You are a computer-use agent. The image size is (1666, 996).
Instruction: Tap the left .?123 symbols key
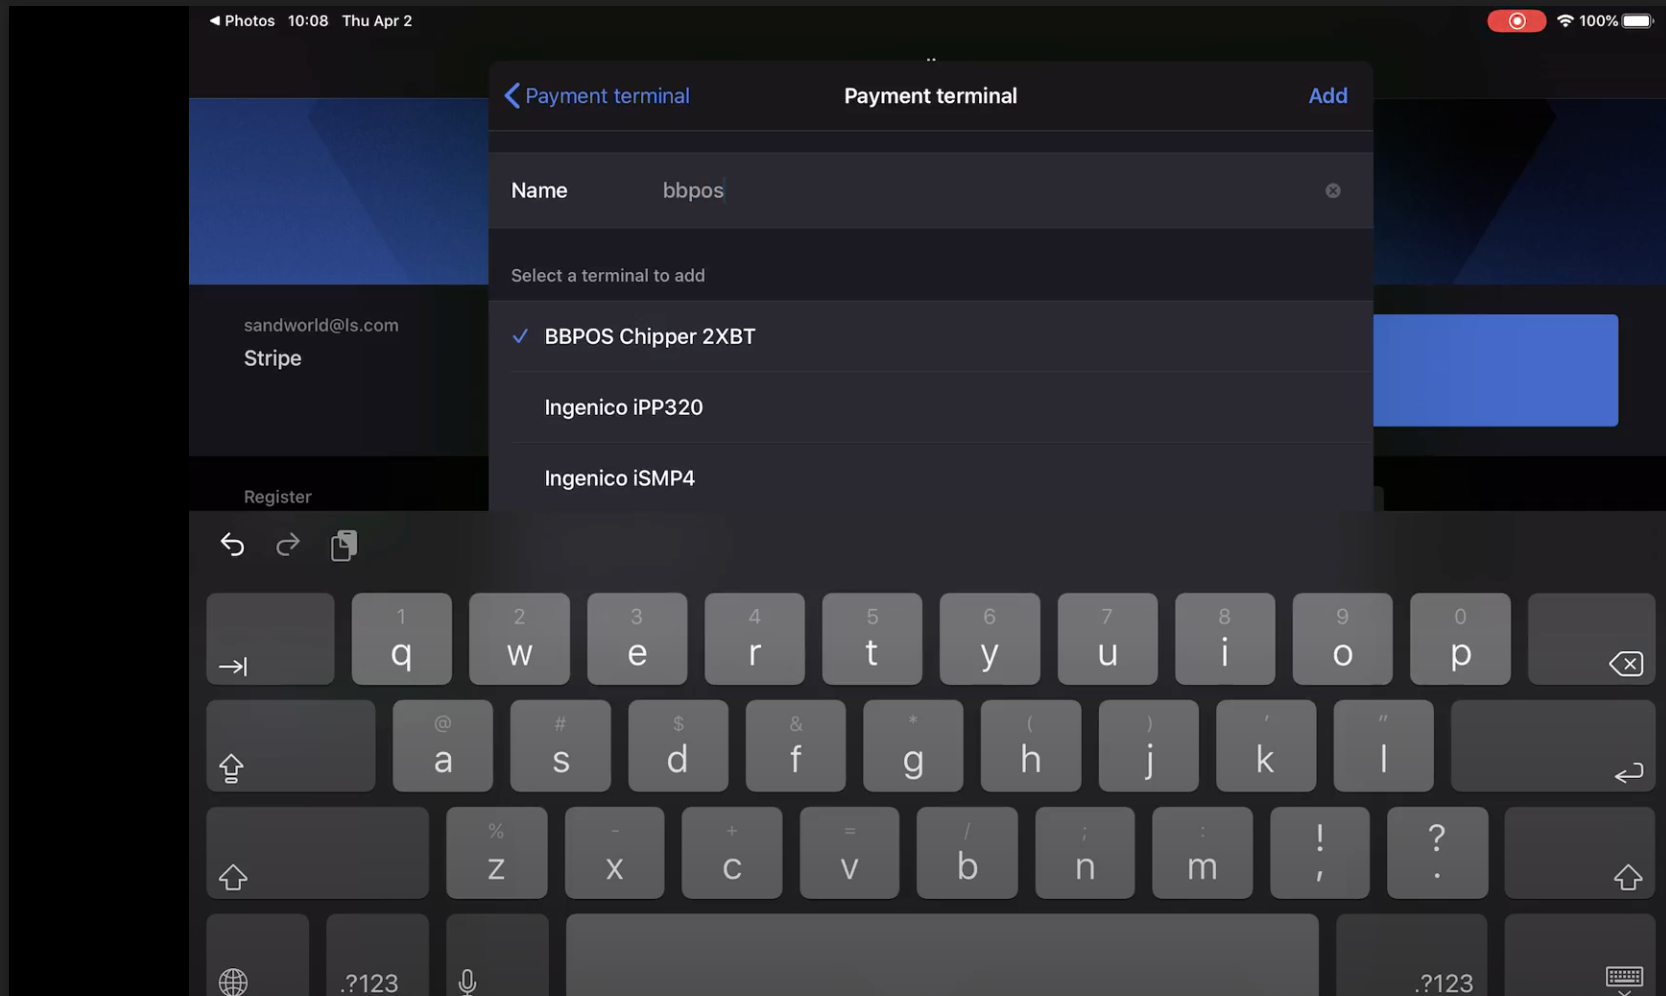pyautogui.click(x=377, y=955)
